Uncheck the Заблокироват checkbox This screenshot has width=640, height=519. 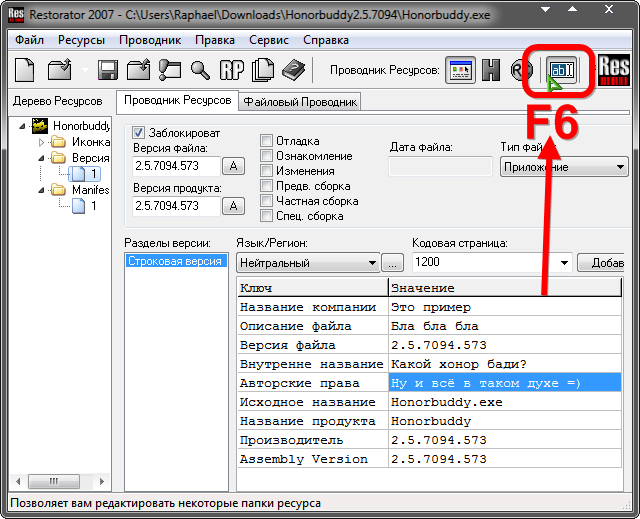[x=138, y=133]
